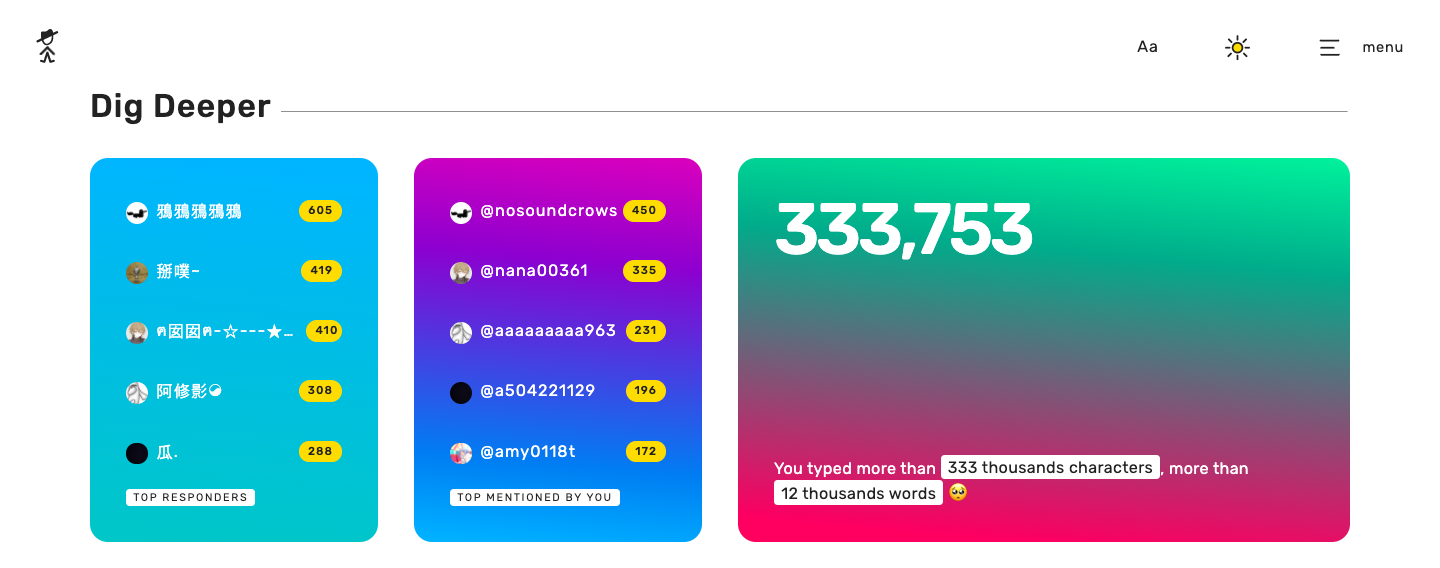Click the menu text label
This screenshot has width=1440, height=568.
pyautogui.click(x=1382, y=47)
